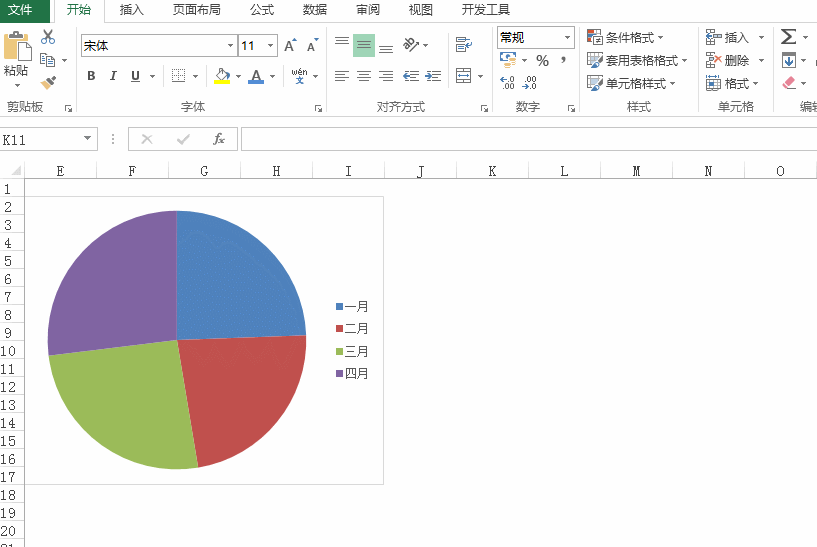Switch to the 视图 View tab
This screenshot has width=817, height=547.
tap(420, 10)
